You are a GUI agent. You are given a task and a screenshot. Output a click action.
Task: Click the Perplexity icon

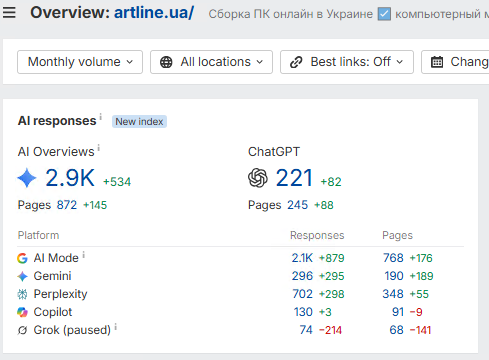(22, 294)
